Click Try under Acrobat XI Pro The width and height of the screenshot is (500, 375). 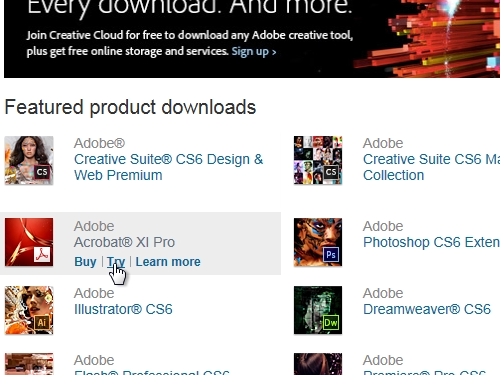point(116,262)
